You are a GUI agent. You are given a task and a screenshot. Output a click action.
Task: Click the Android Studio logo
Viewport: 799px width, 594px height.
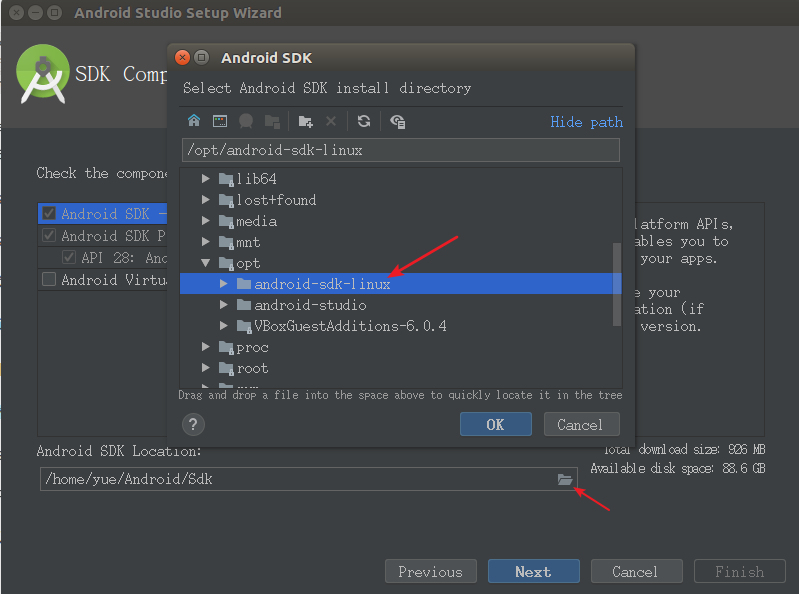click(x=43, y=74)
